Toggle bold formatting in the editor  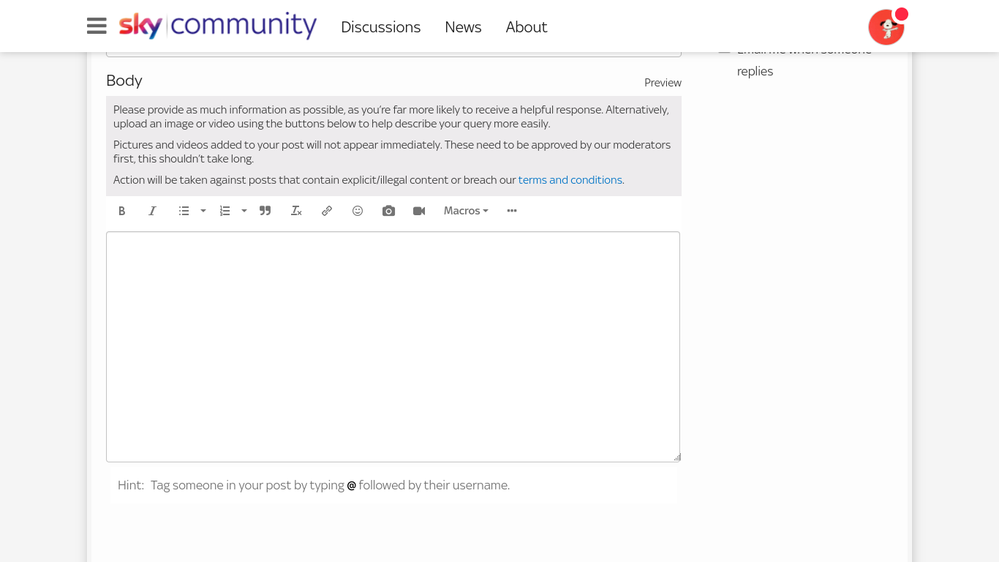pos(122,211)
